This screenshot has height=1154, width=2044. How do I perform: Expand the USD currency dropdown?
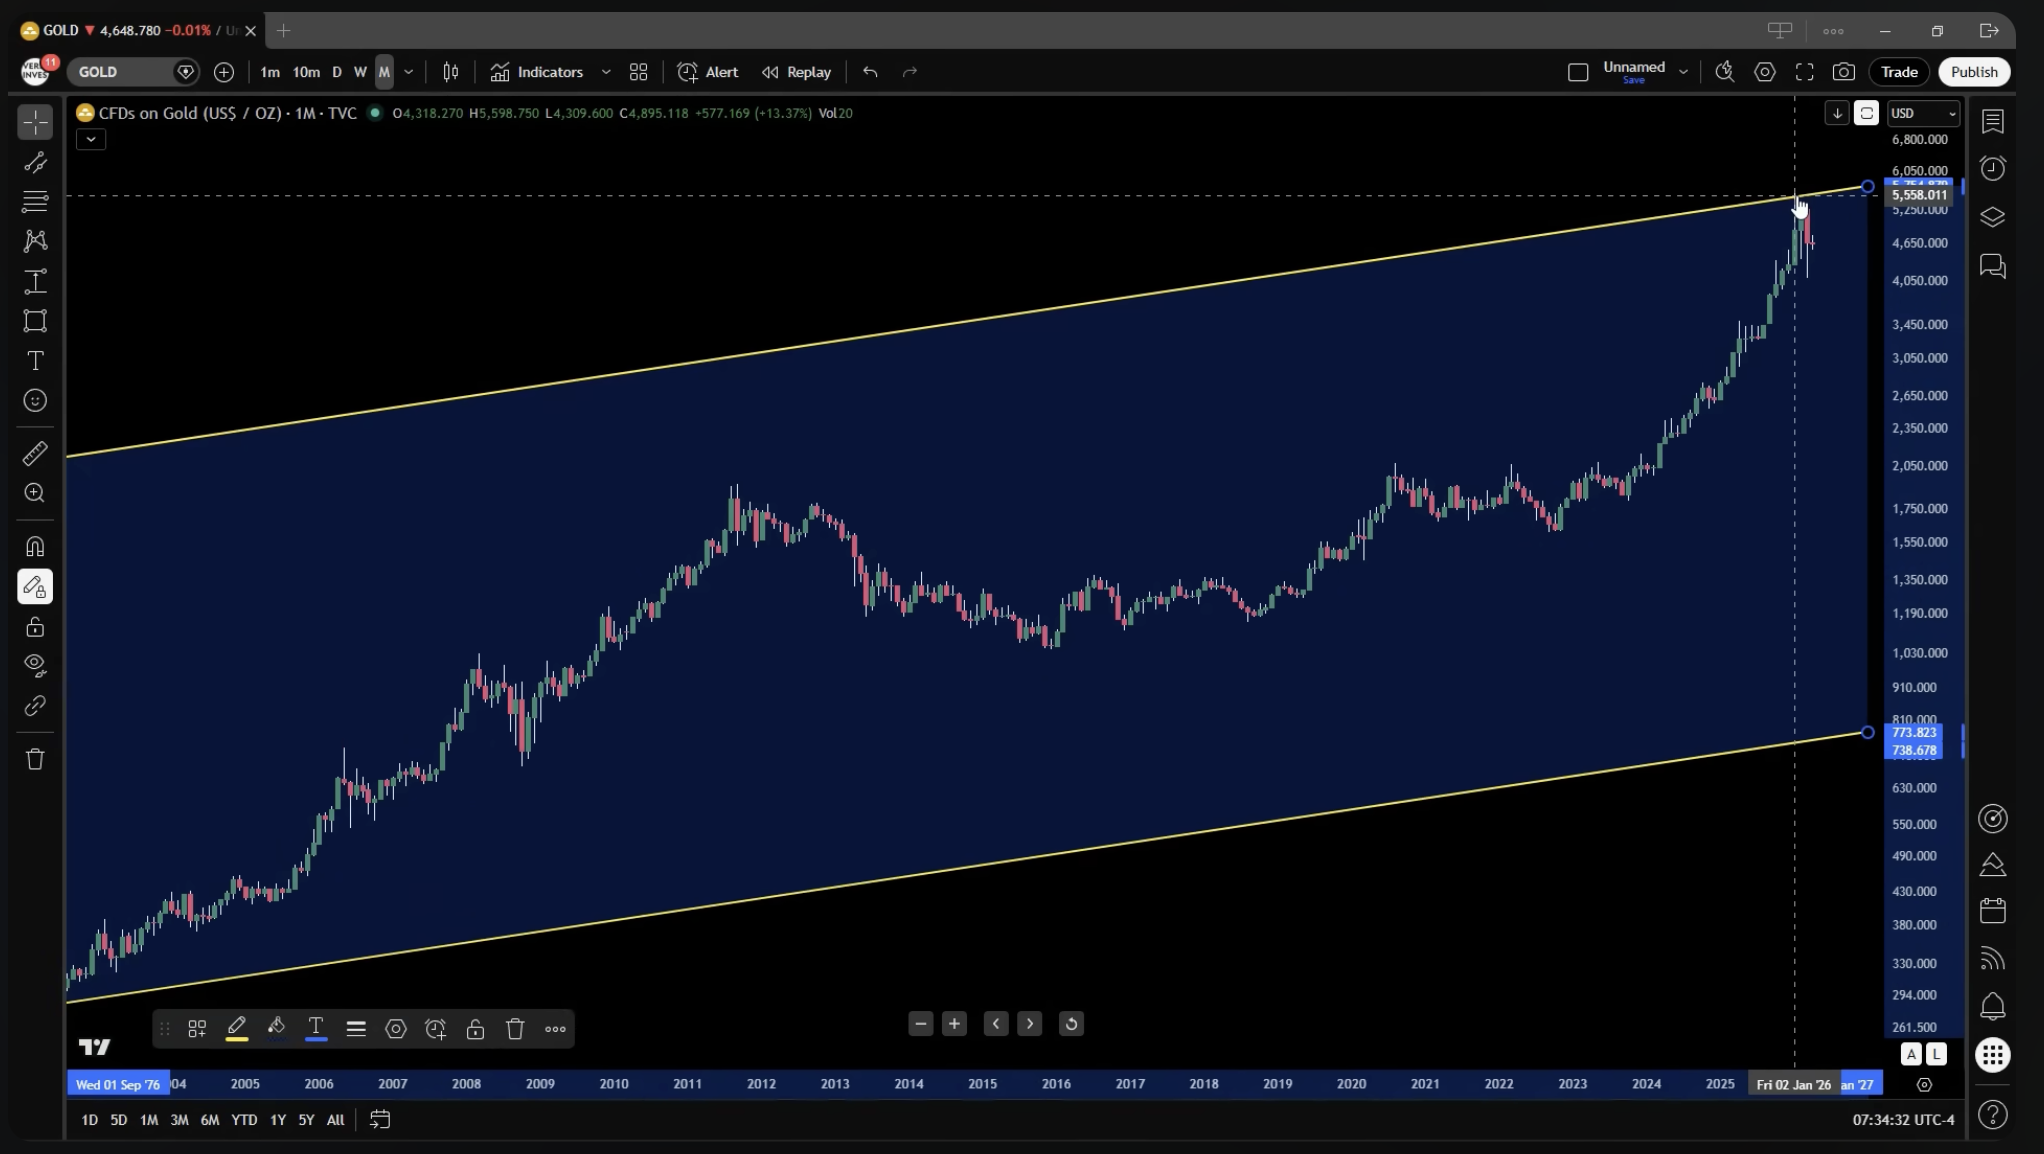pyautogui.click(x=1922, y=113)
